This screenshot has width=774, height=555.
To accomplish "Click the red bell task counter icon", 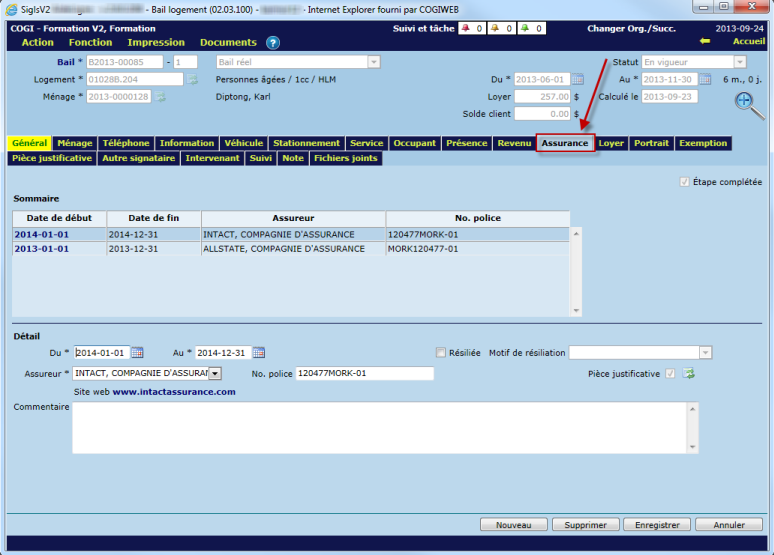I will pyautogui.click(x=464, y=28).
